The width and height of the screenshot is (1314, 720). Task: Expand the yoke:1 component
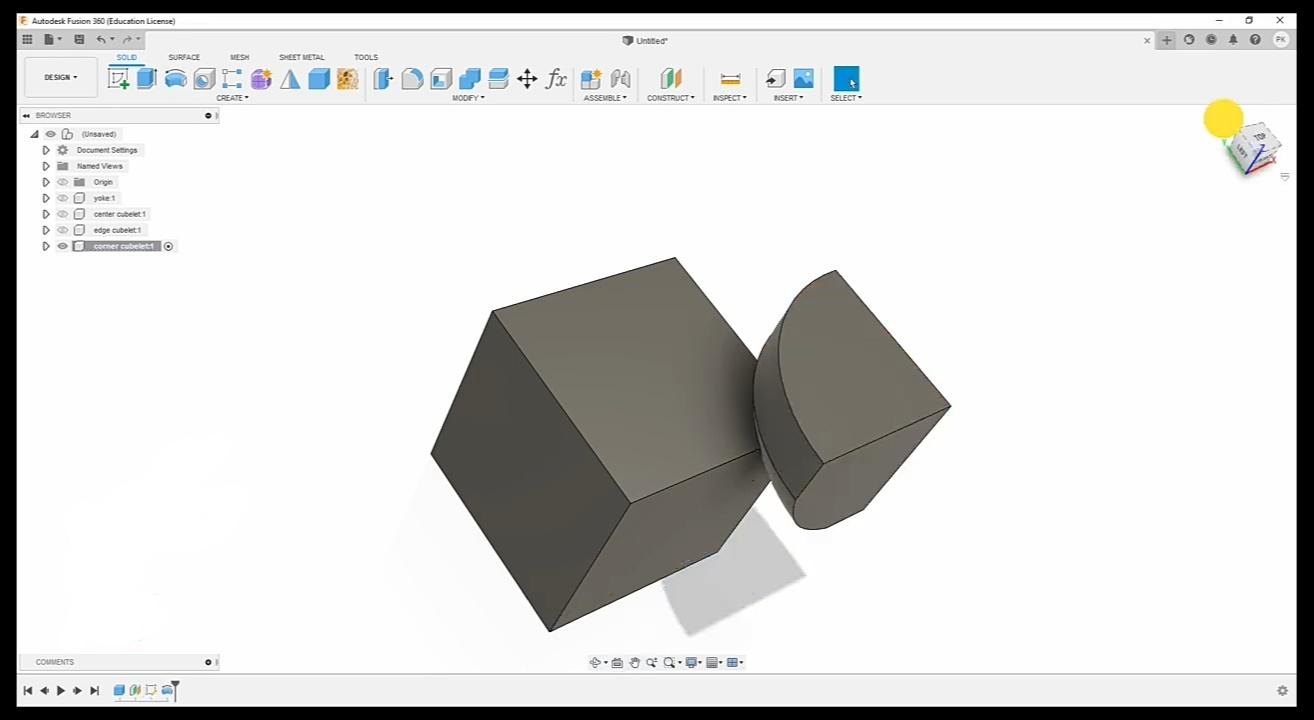click(46, 198)
